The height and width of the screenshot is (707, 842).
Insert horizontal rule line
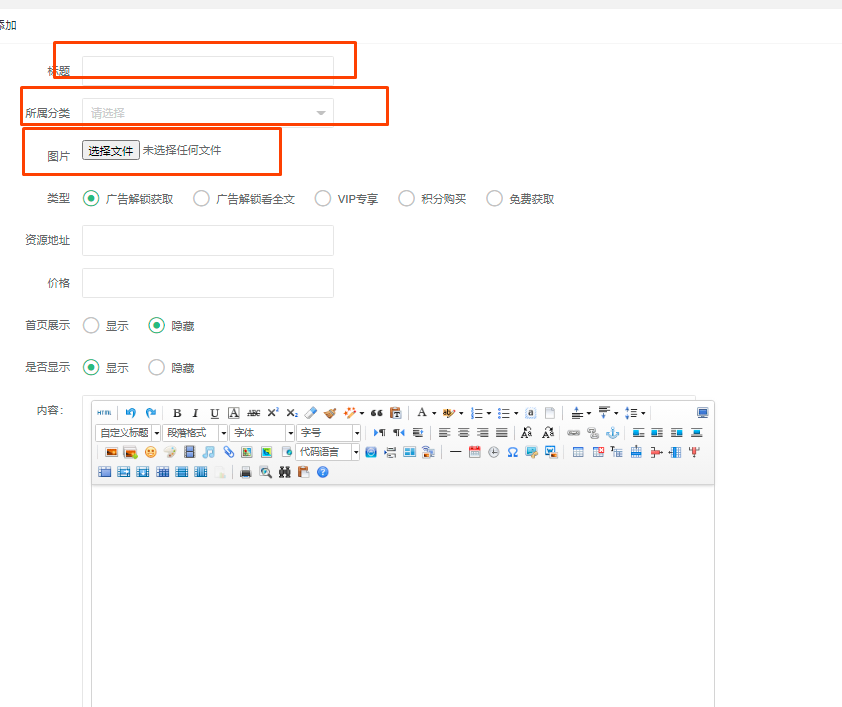(x=455, y=452)
